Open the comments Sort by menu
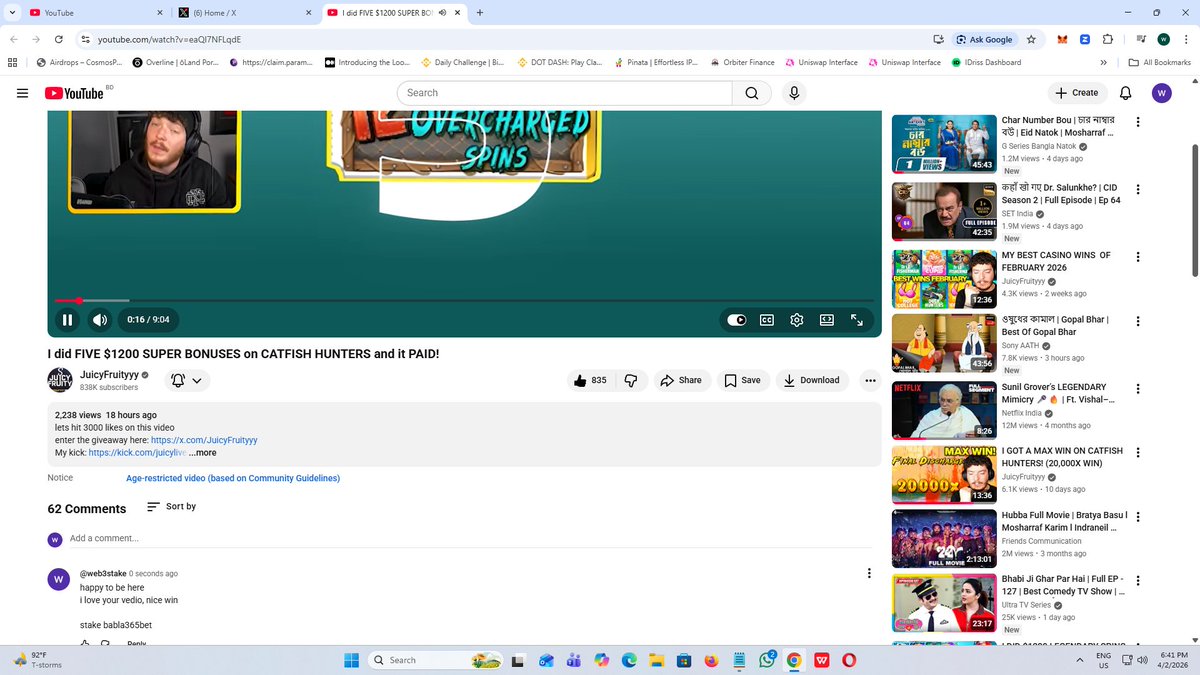This screenshot has width=1200, height=675. (171, 507)
